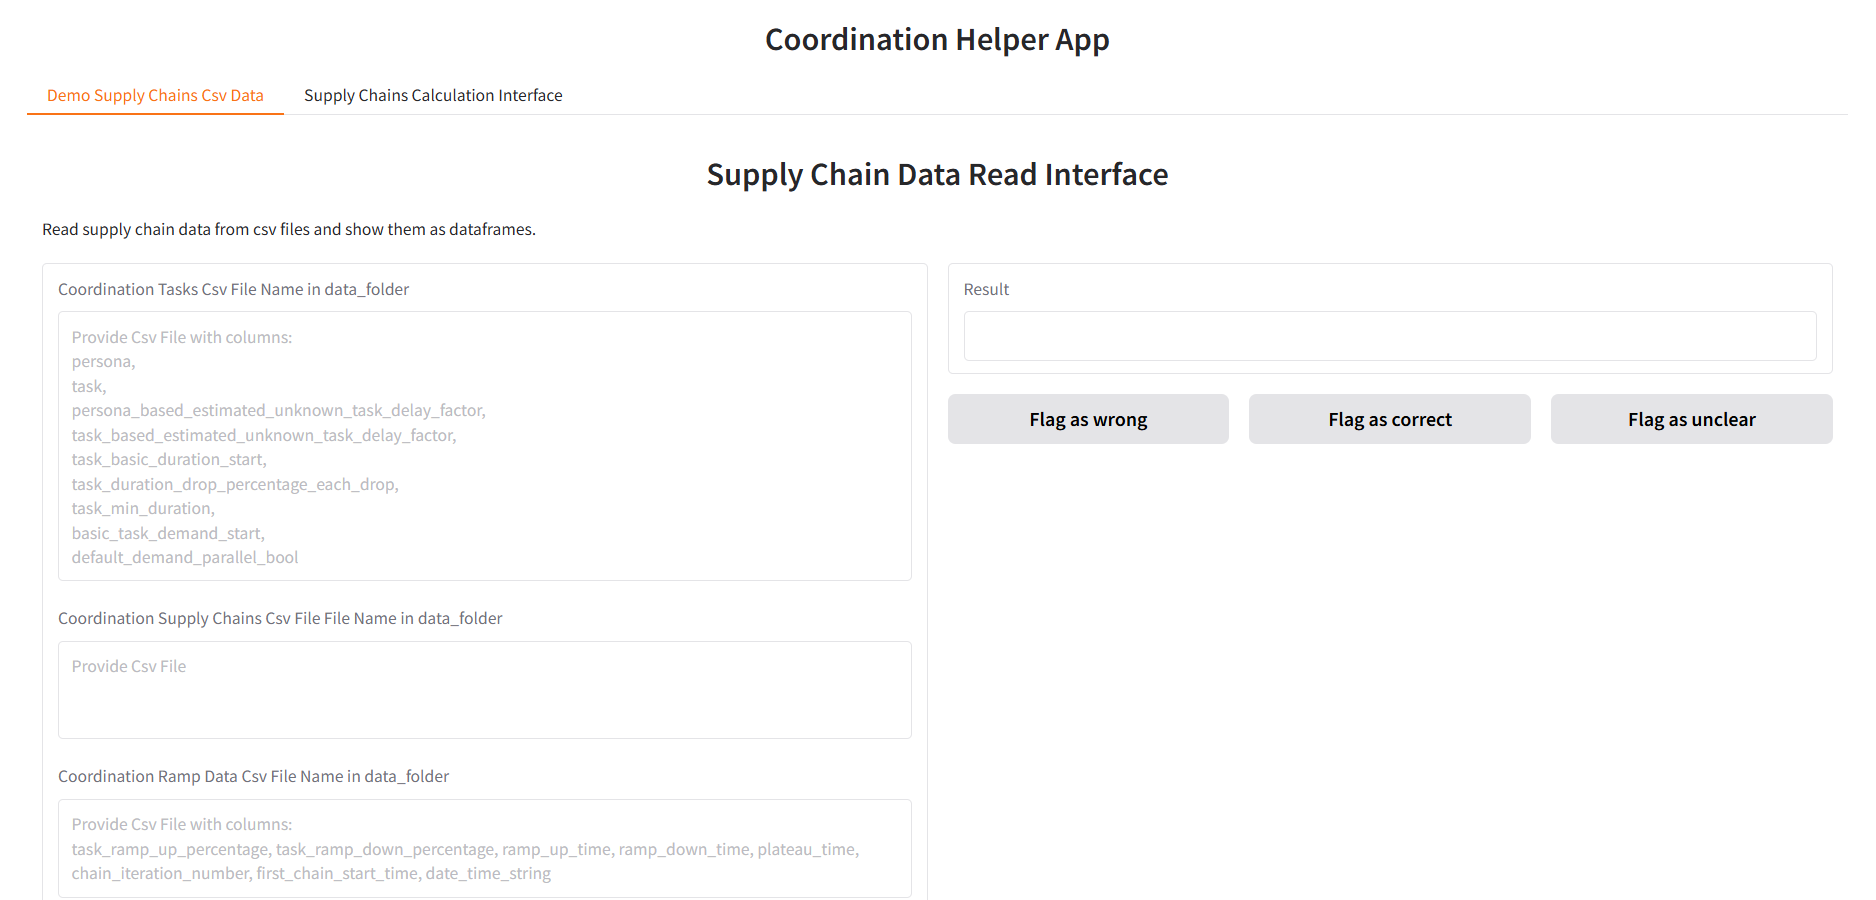Click the Coordination Helper App title
This screenshot has height=900, width=1876.
pyautogui.click(x=937, y=40)
